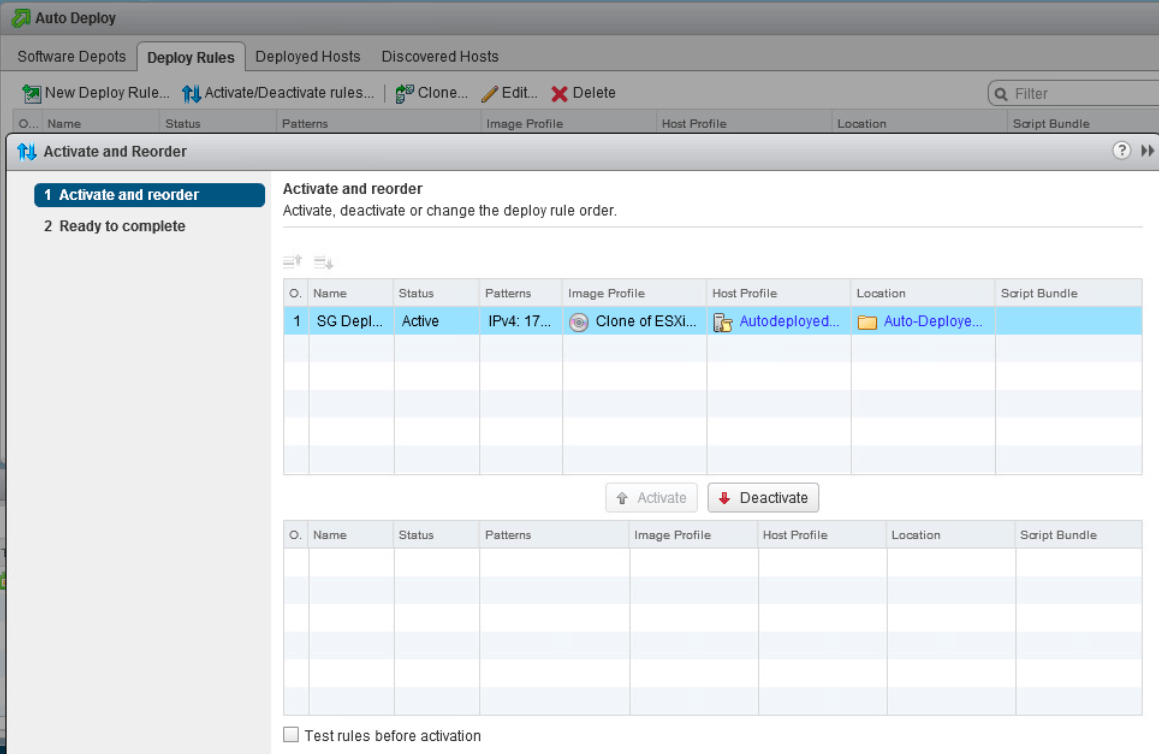1159x754 pixels.
Task: Sort active rules by Location column
Action: click(x=922, y=293)
